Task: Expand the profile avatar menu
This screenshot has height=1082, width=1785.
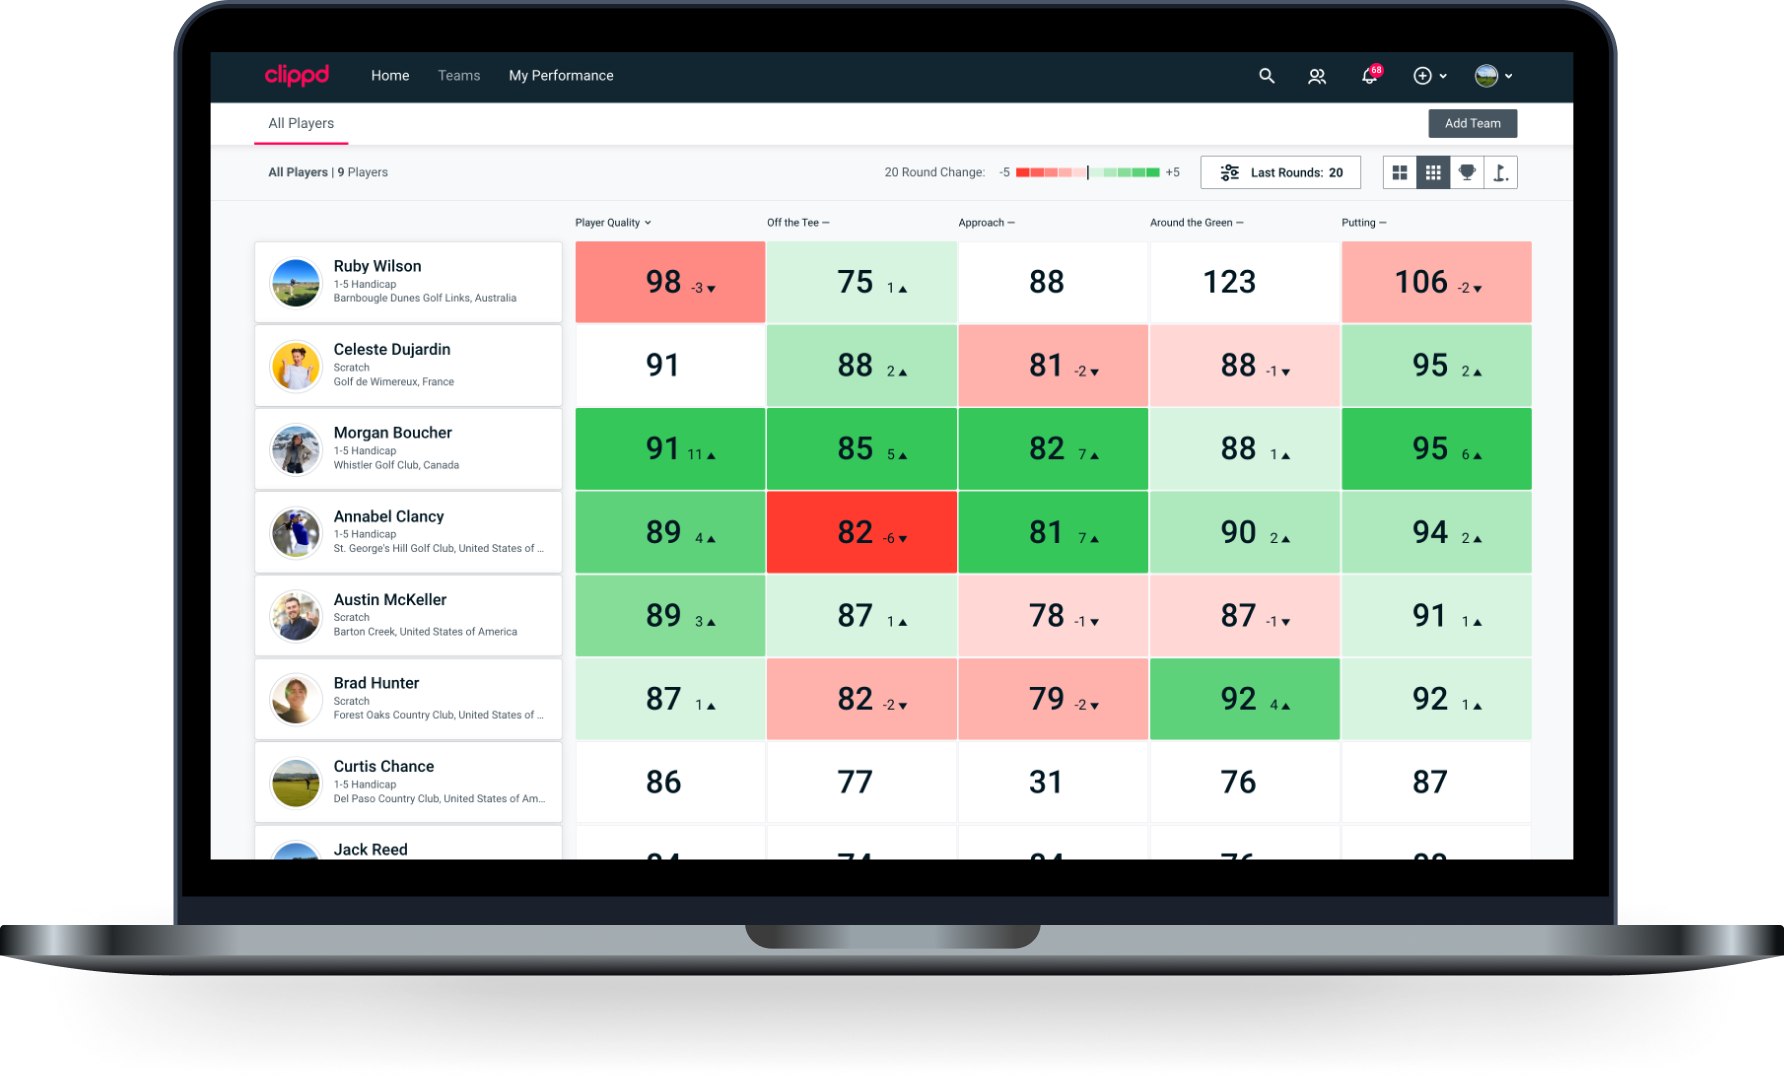Action: coord(1492,76)
